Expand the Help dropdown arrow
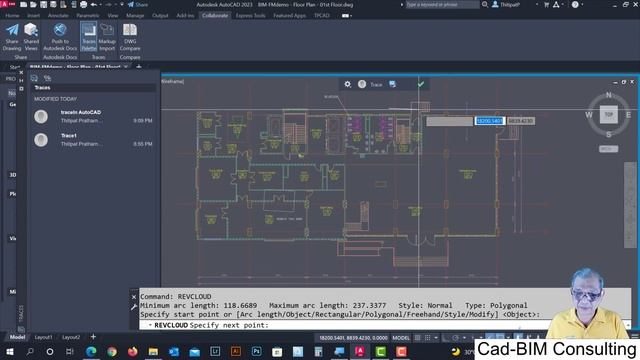This screenshot has height=360, width=640. tap(582, 4)
